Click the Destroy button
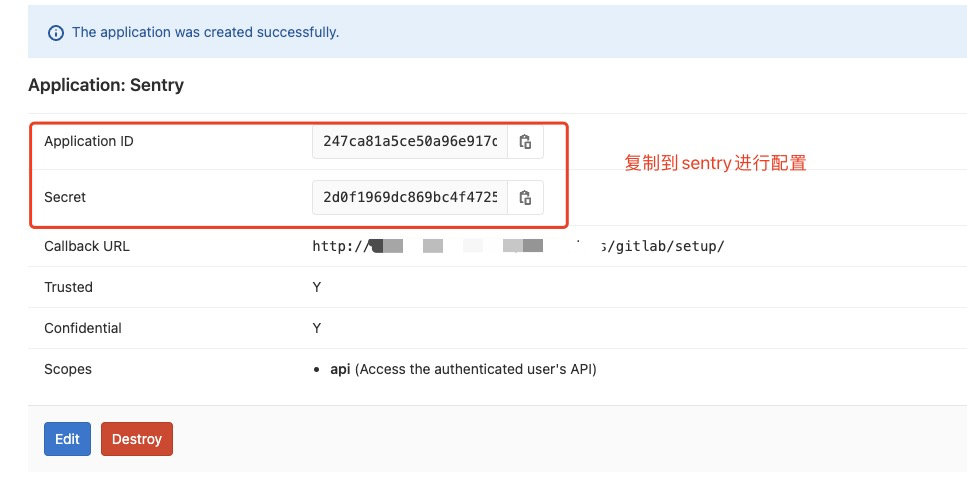 coord(137,439)
